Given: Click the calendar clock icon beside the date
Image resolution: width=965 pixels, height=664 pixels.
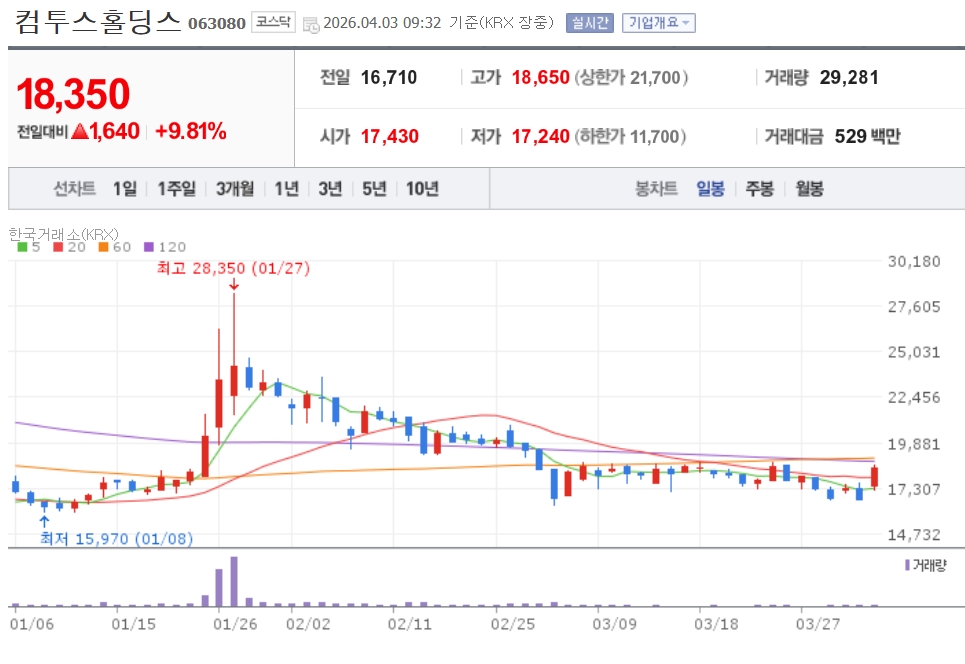Looking at the screenshot, I should coord(311,25).
